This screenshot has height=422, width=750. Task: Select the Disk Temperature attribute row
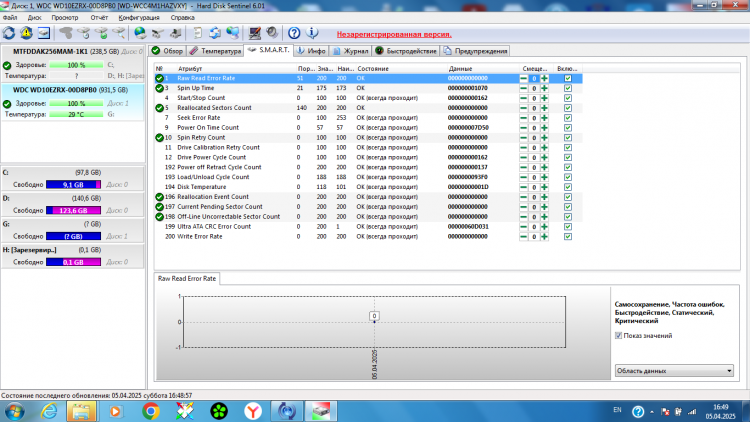coord(368,187)
